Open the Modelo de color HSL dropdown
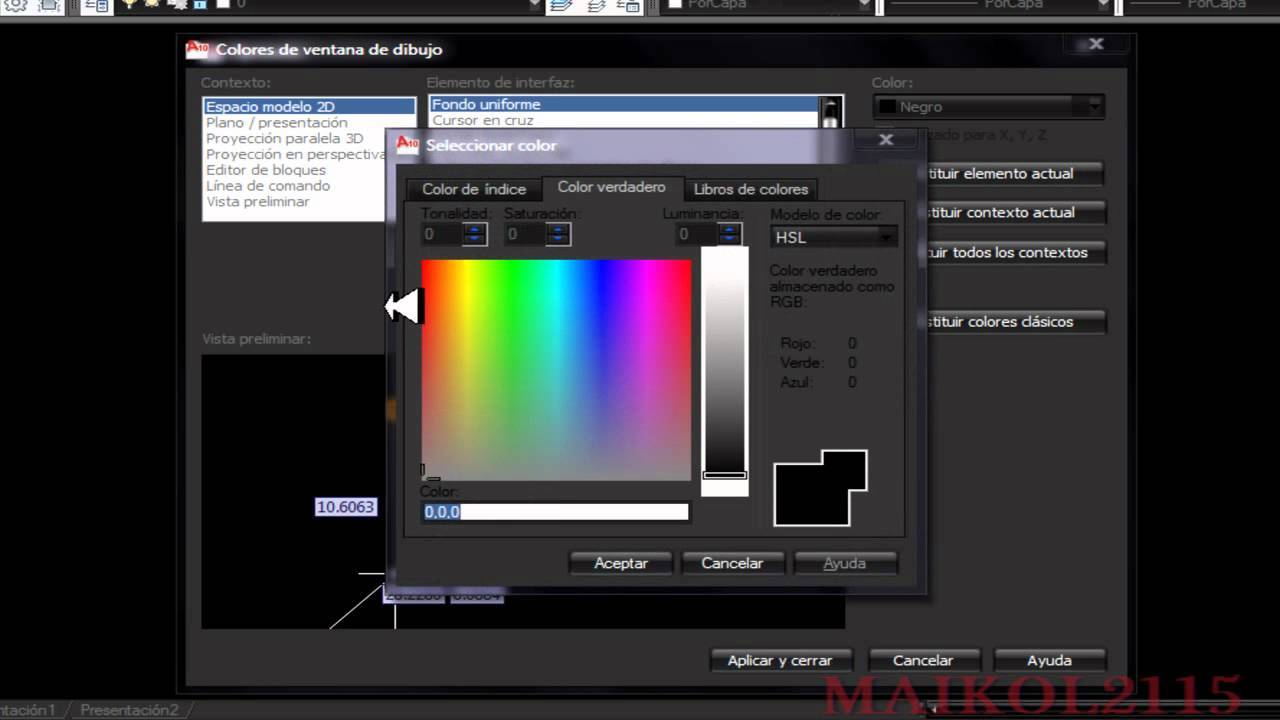Image resolution: width=1280 pixels, height=720 pixels. (x=886, y=237)
